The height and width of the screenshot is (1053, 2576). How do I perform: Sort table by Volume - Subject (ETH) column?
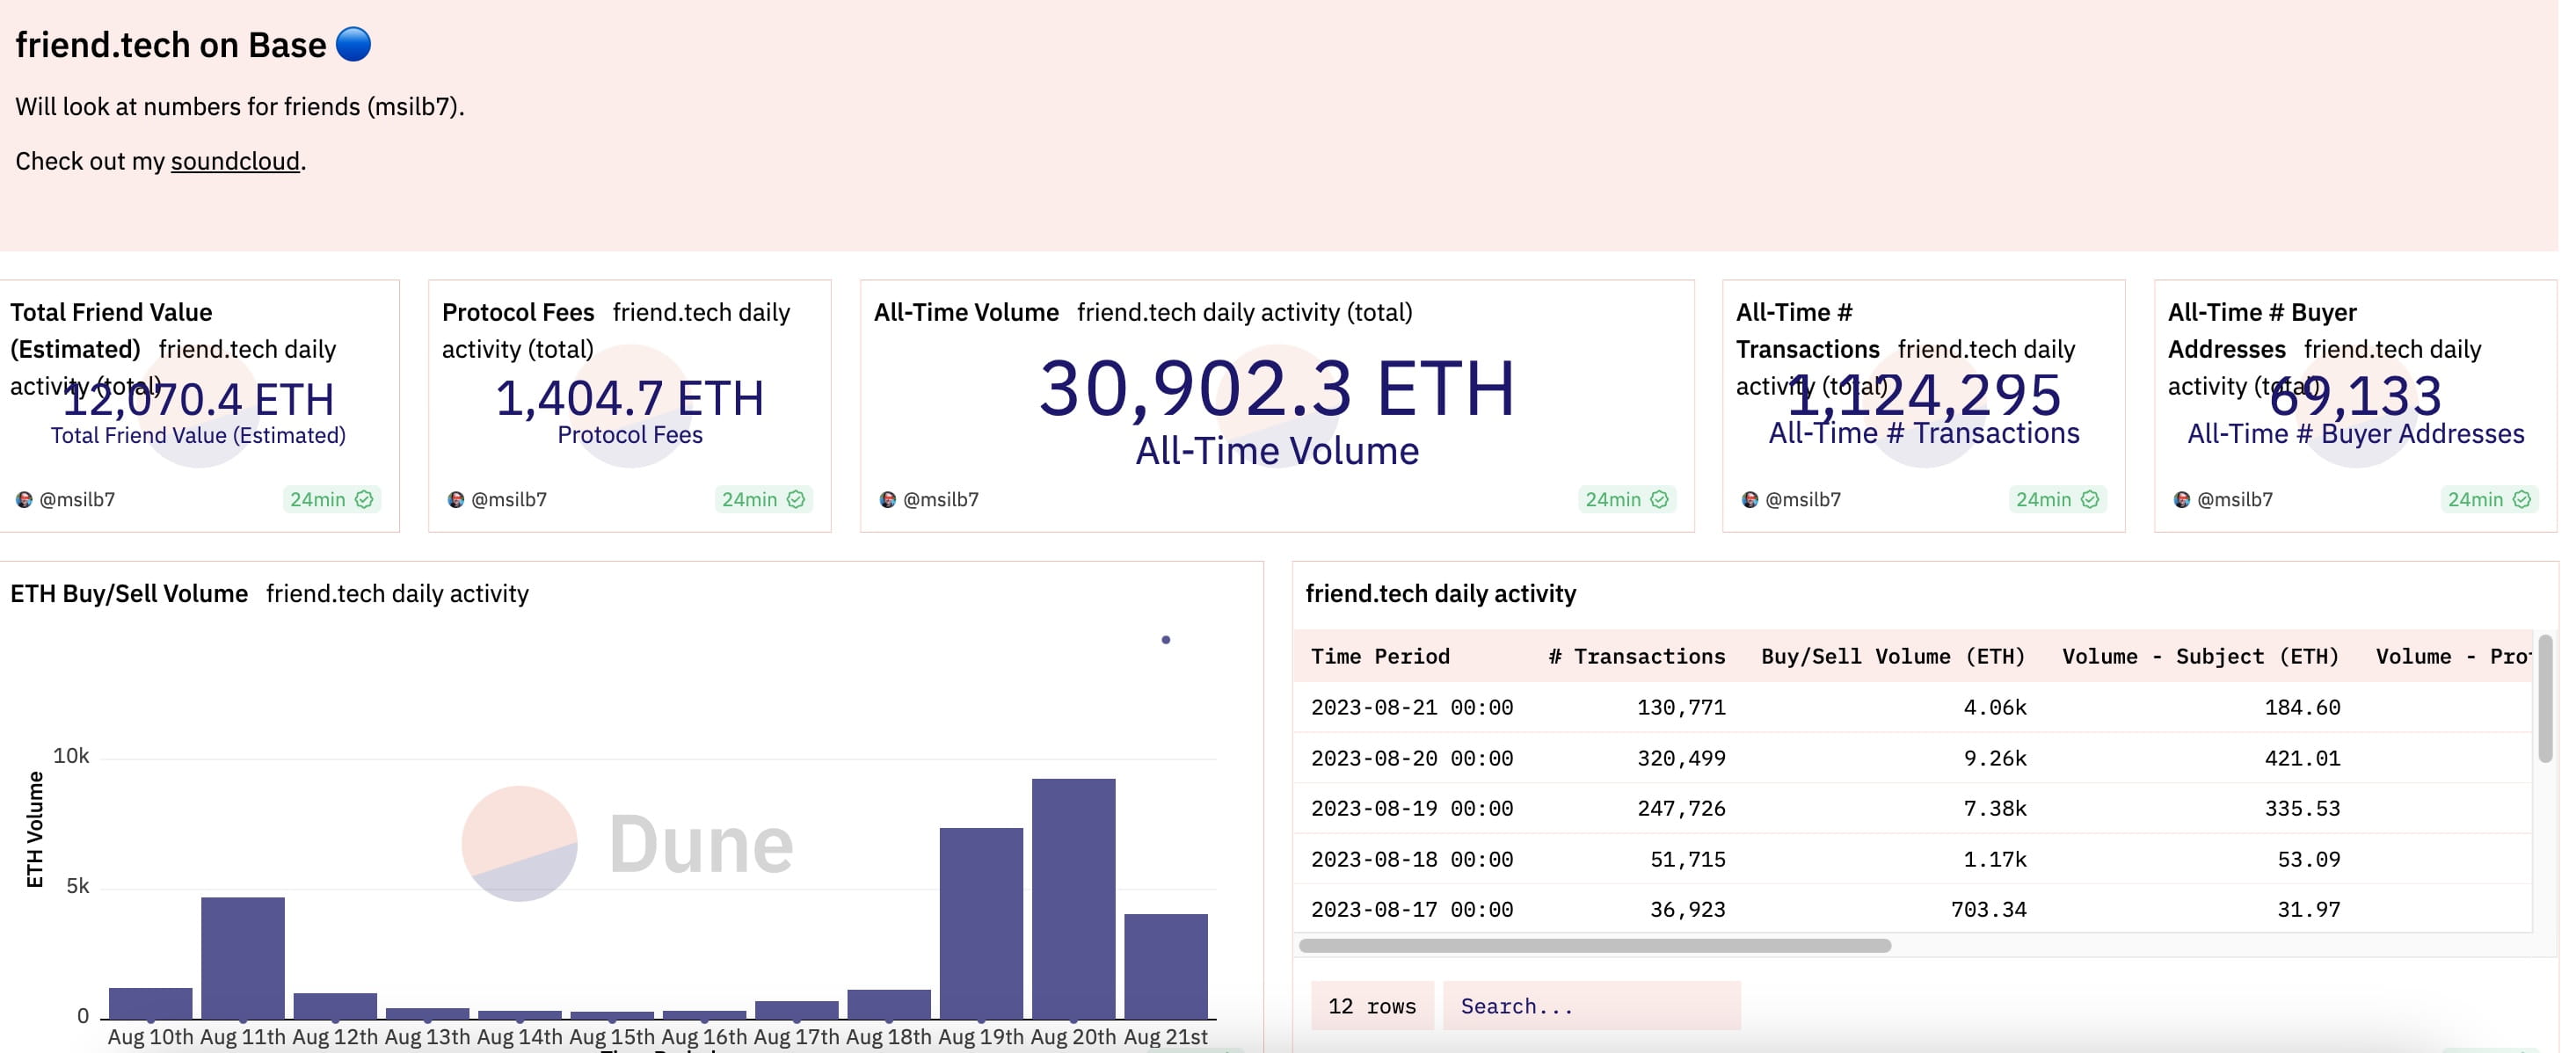click(x=2200, y=656)
